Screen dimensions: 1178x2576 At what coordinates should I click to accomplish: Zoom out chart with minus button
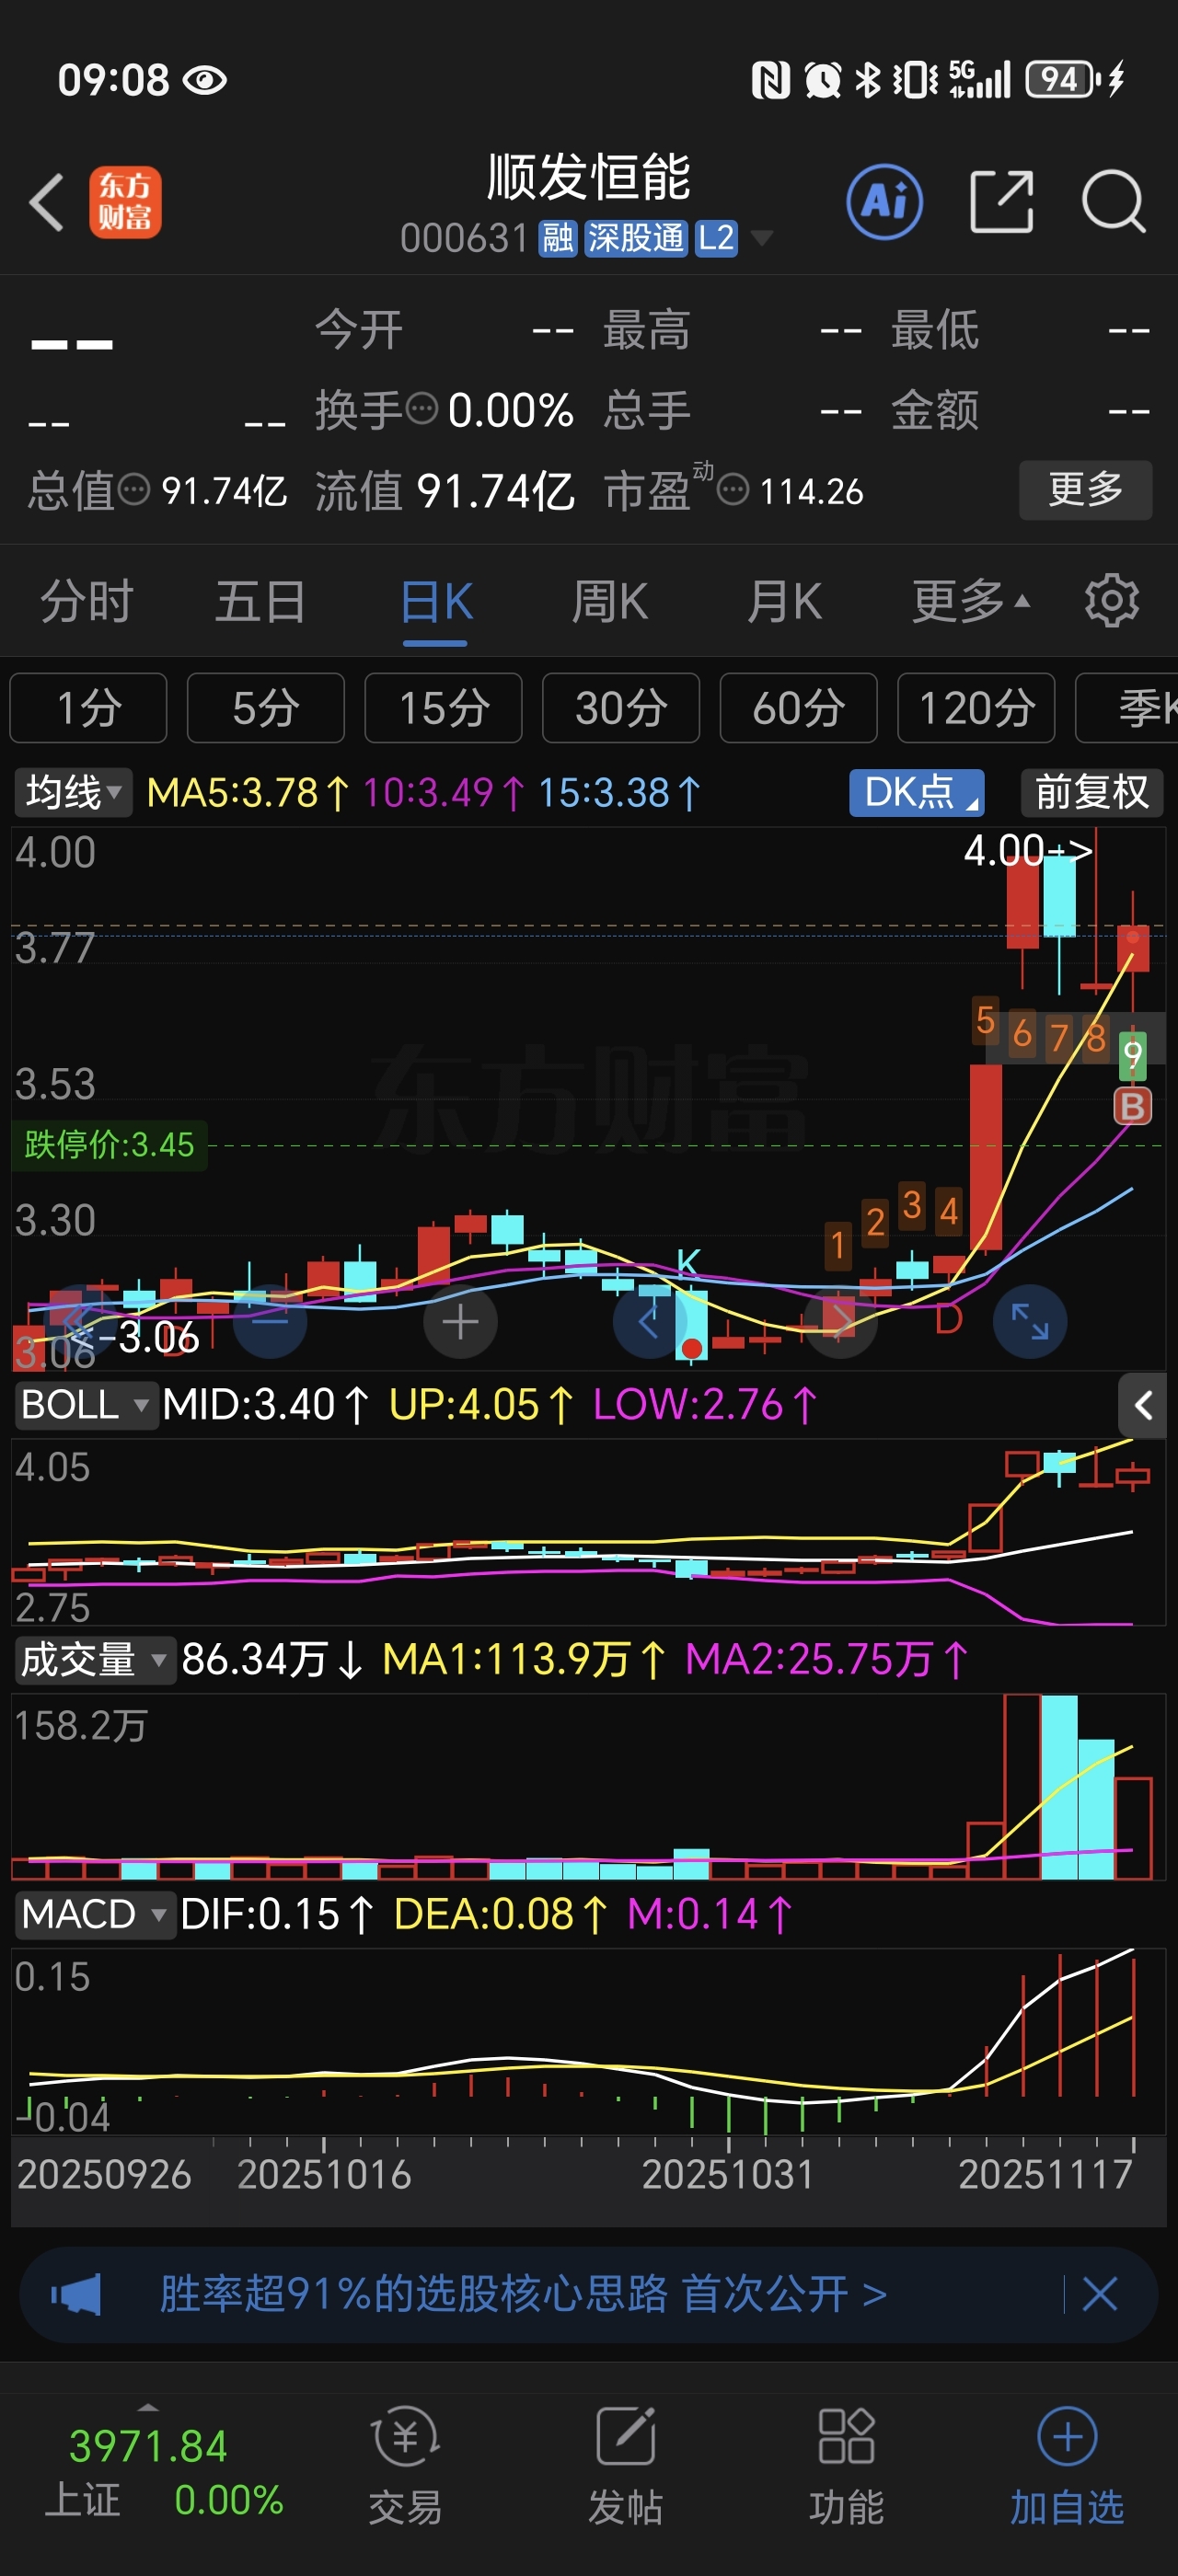(270, 1322)
